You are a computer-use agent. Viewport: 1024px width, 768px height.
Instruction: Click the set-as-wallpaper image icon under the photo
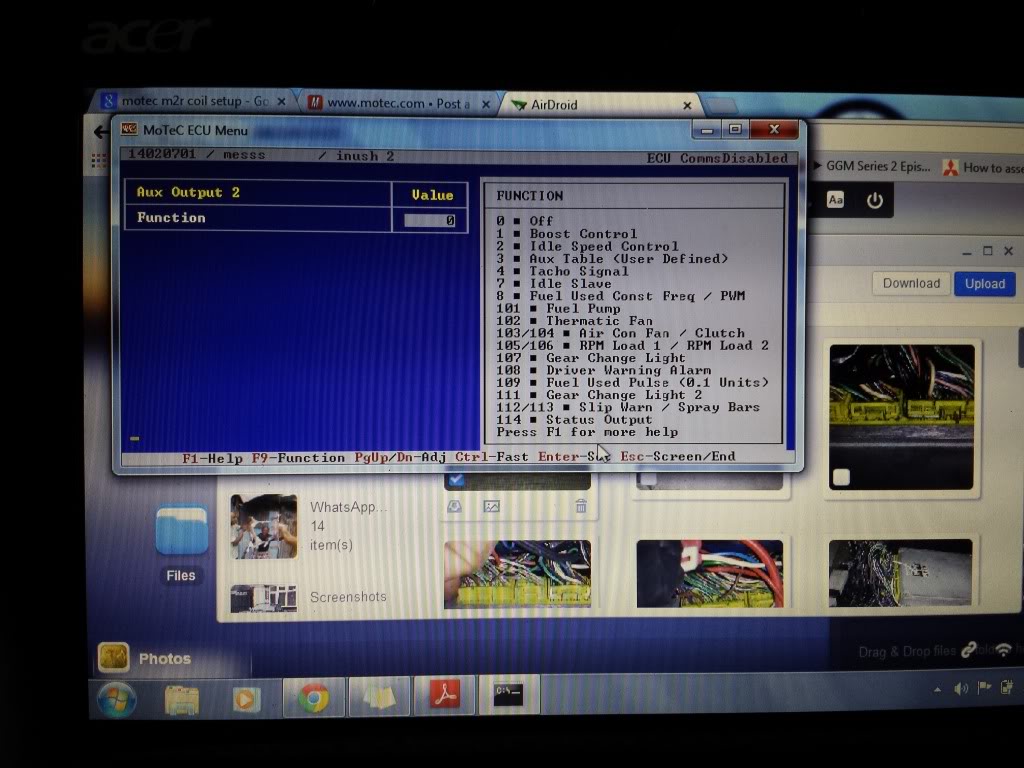(x=492, y=506)
